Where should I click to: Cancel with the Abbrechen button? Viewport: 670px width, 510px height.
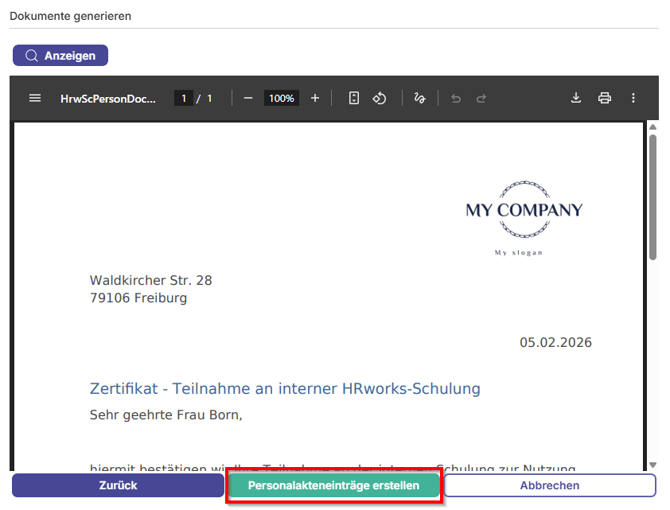pyautogui.click(x=549, y=485)
